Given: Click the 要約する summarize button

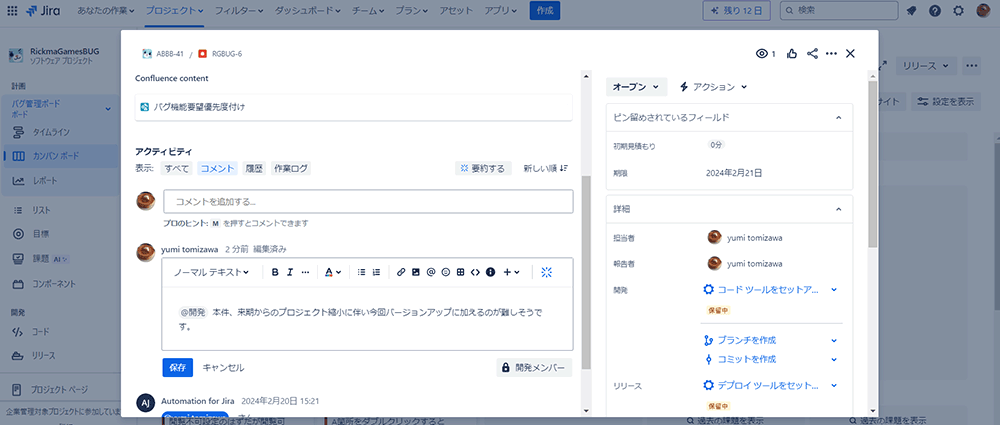Looking at the screenshot, I should click(483, 168).
